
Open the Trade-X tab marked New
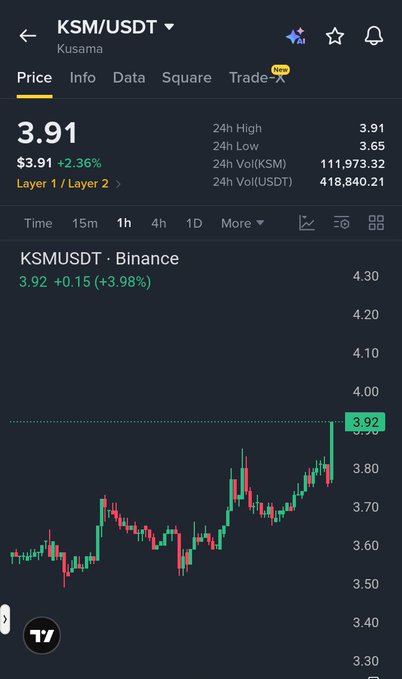click(x=258, y=77)
